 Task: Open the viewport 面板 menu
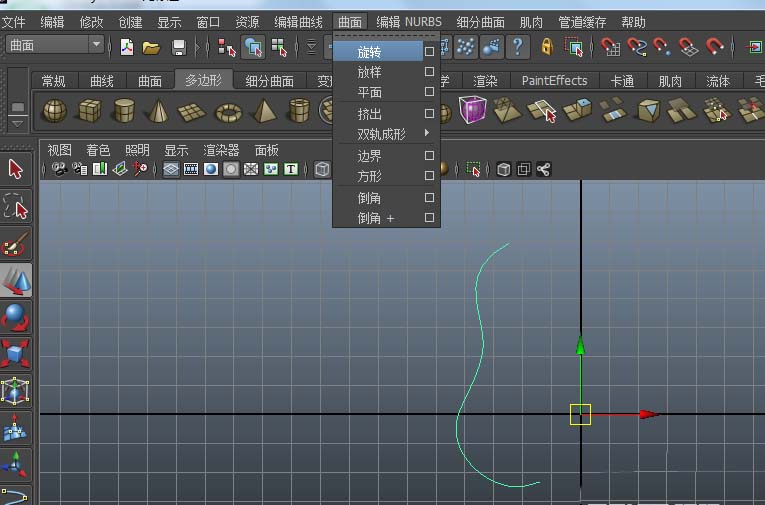click(266, 150)
